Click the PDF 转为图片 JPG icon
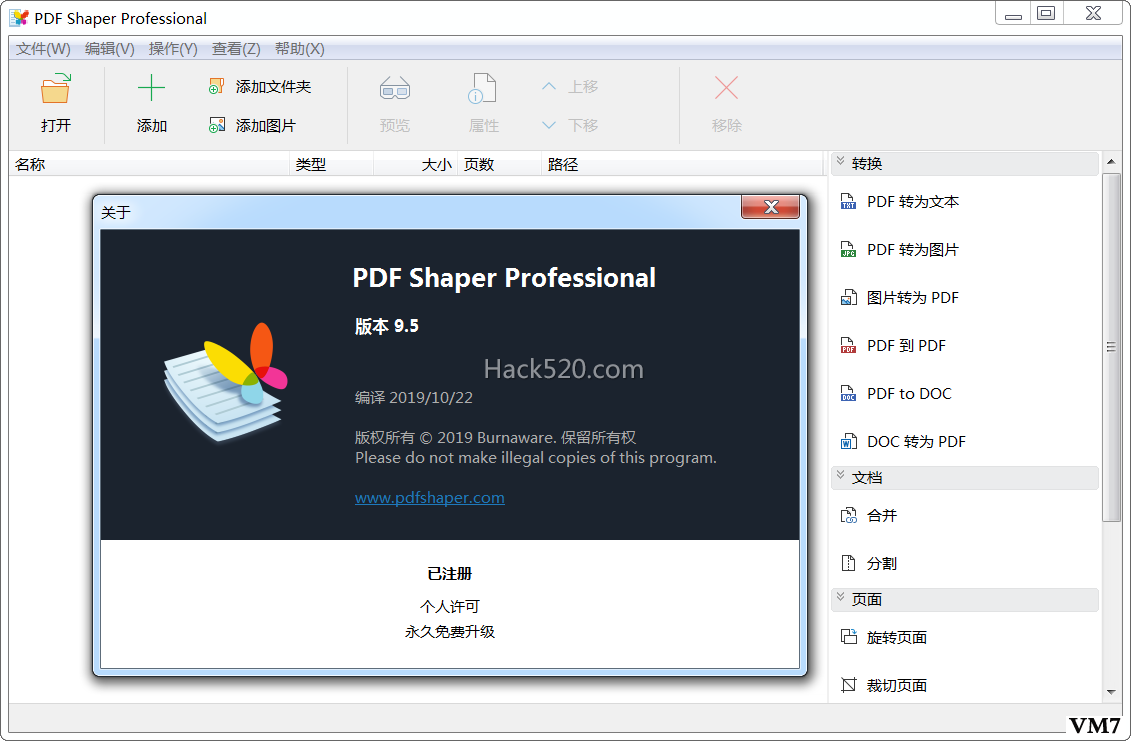 (848, 250)
